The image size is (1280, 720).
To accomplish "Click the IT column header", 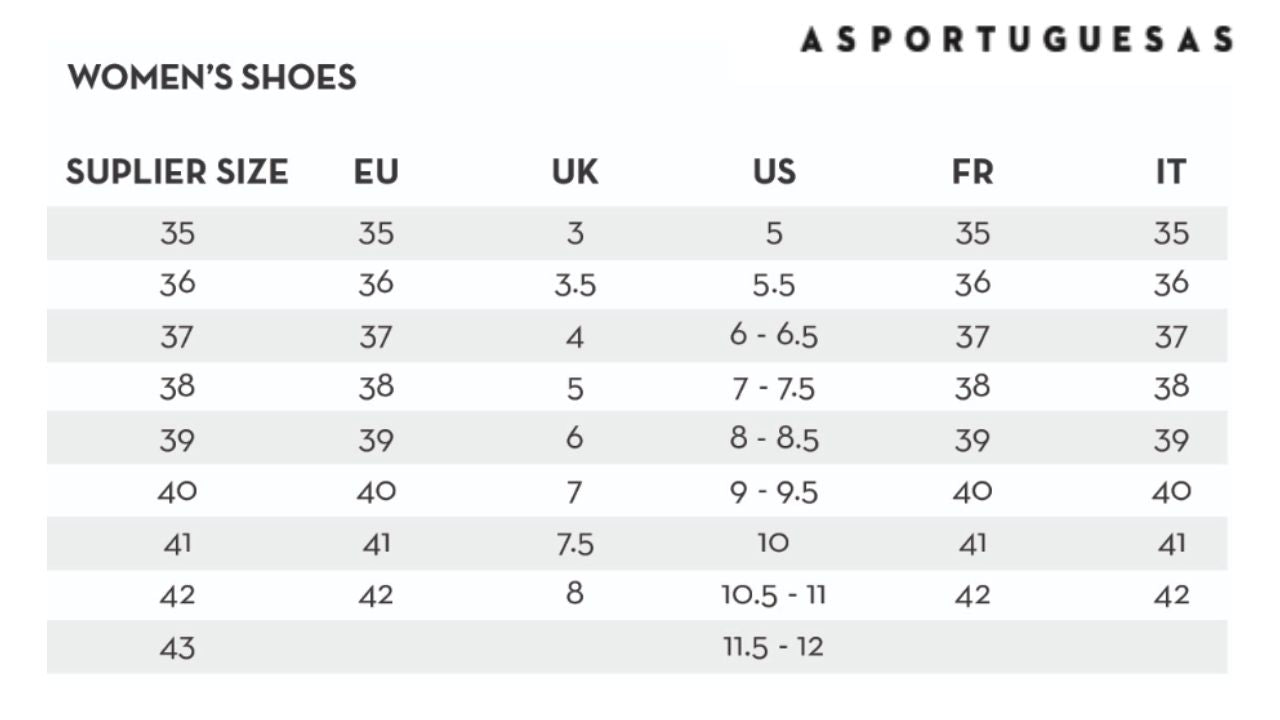I will (x=1171, y=172).
